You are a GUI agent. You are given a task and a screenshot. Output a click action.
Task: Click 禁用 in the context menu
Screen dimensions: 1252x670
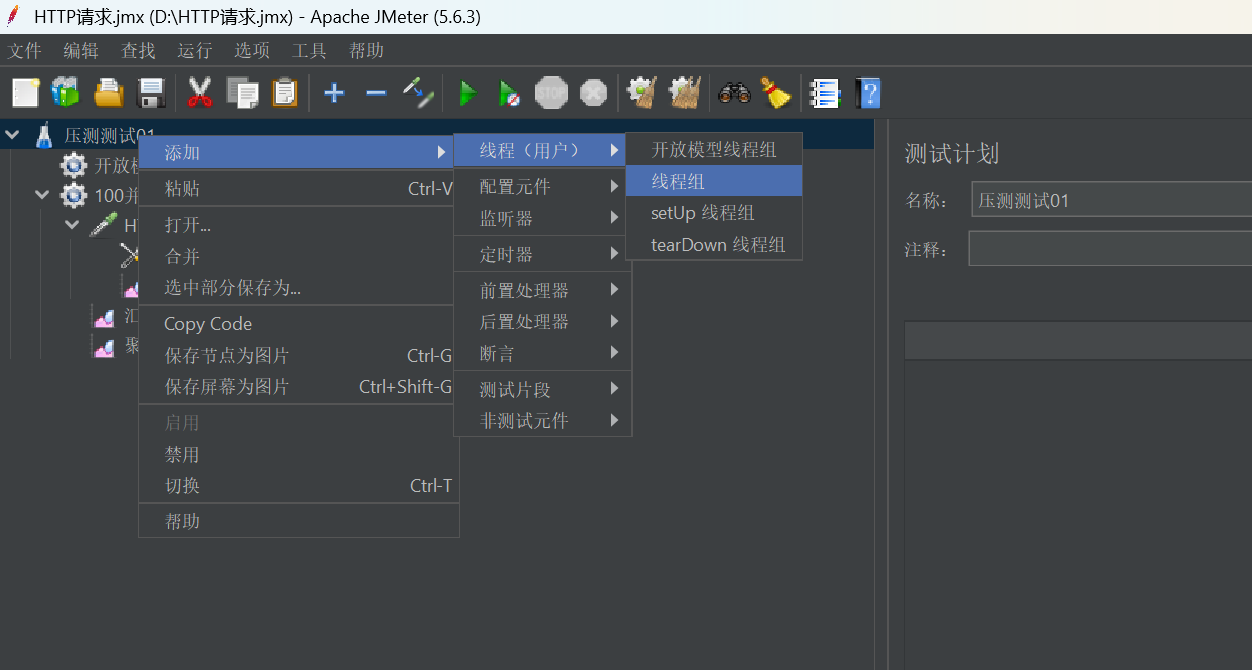coord(298,454)
